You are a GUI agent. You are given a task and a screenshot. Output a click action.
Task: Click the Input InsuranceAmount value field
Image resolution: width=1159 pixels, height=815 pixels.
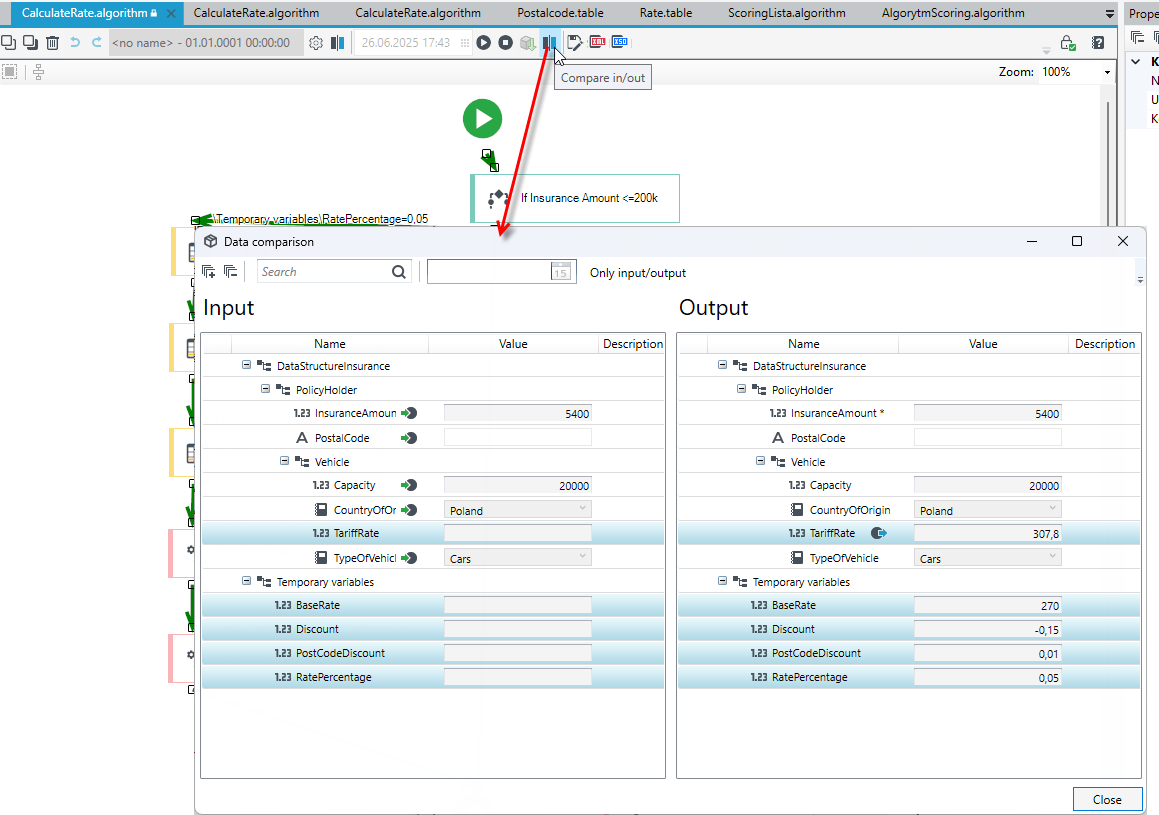click(x=517, y=414)
